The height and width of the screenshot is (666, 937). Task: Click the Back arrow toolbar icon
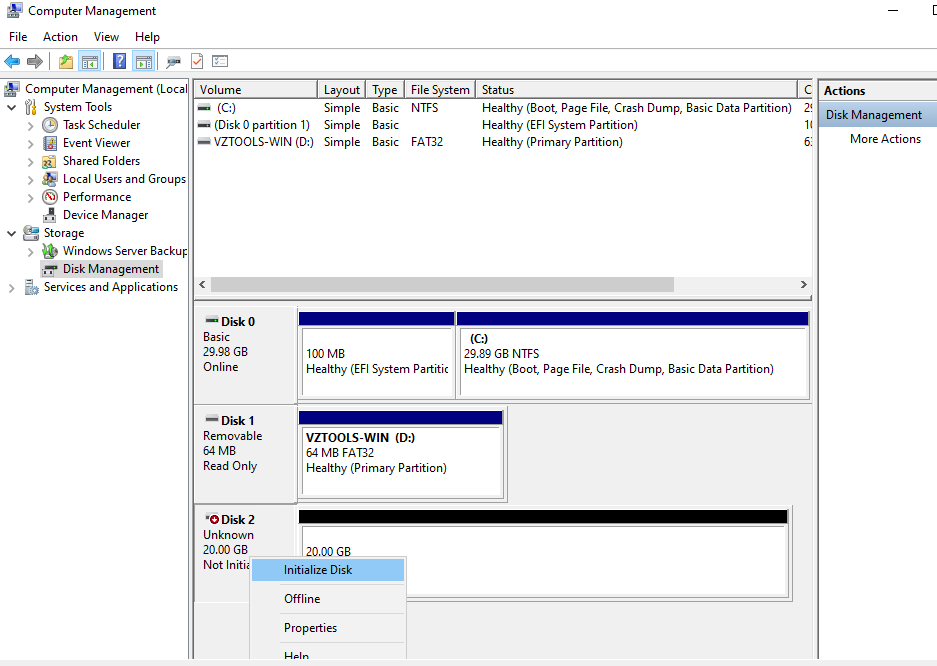[x=12, y=61]
